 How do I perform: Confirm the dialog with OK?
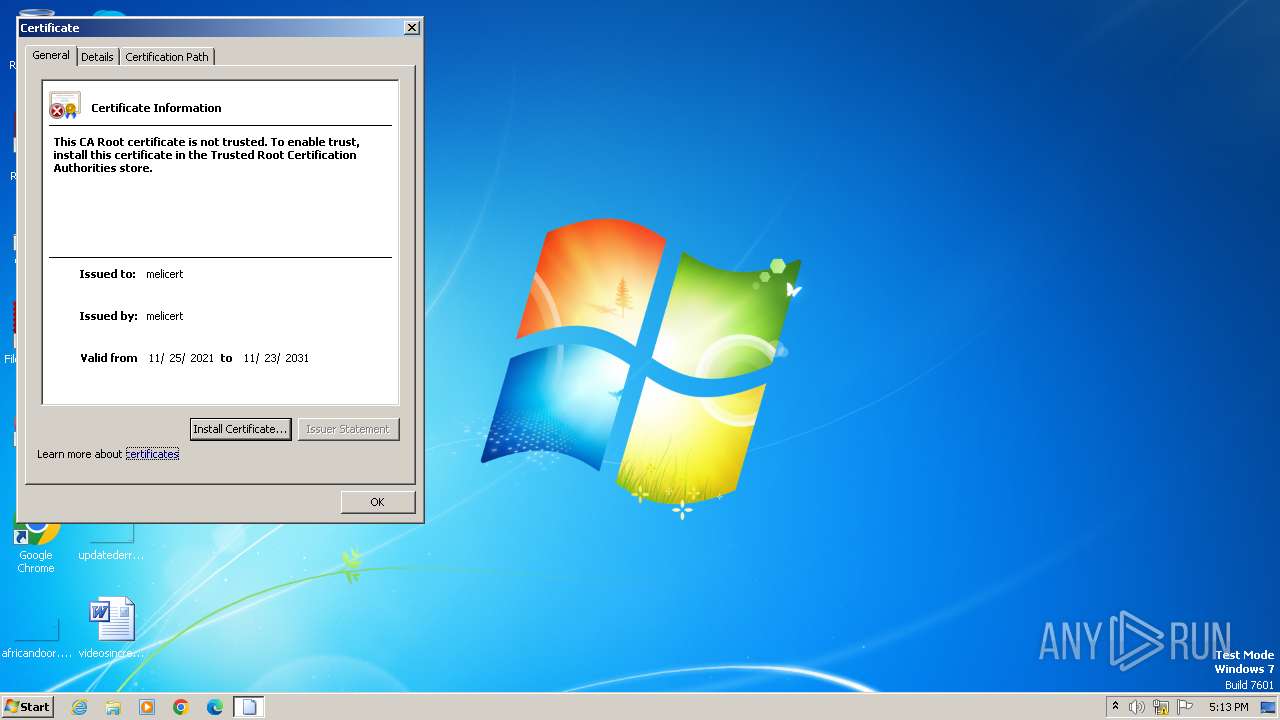pyautogui.click(x=377, y=502)
